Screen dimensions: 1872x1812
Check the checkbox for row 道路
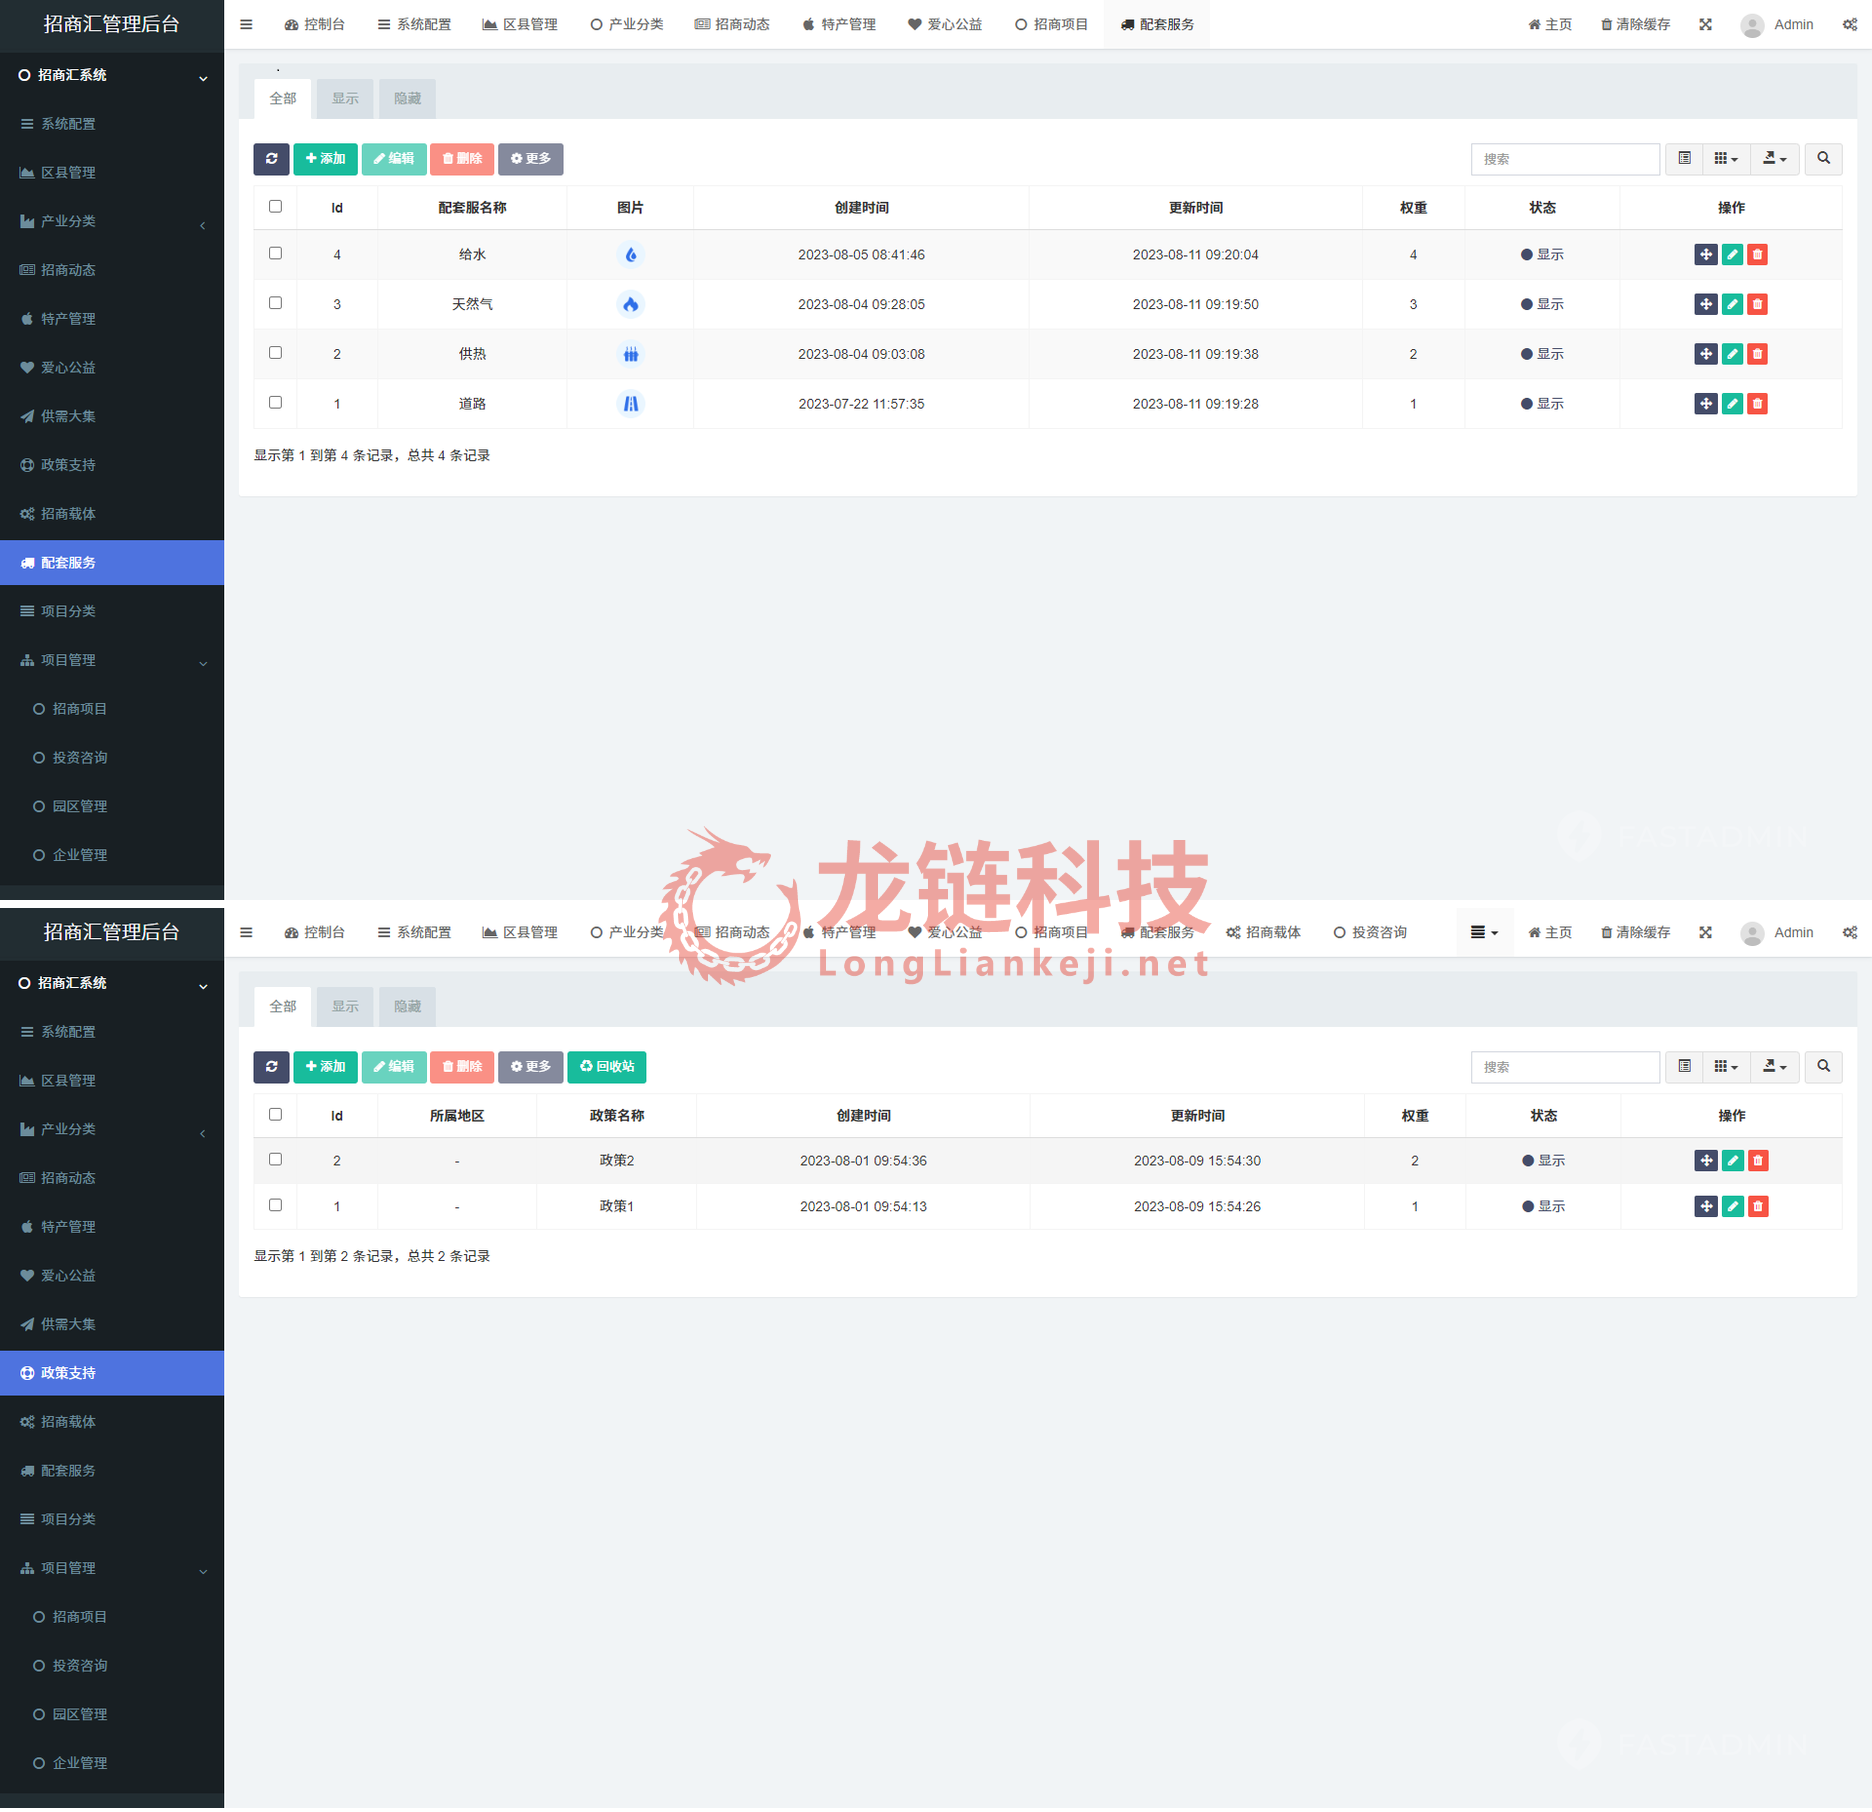click(x=276, y=402)
